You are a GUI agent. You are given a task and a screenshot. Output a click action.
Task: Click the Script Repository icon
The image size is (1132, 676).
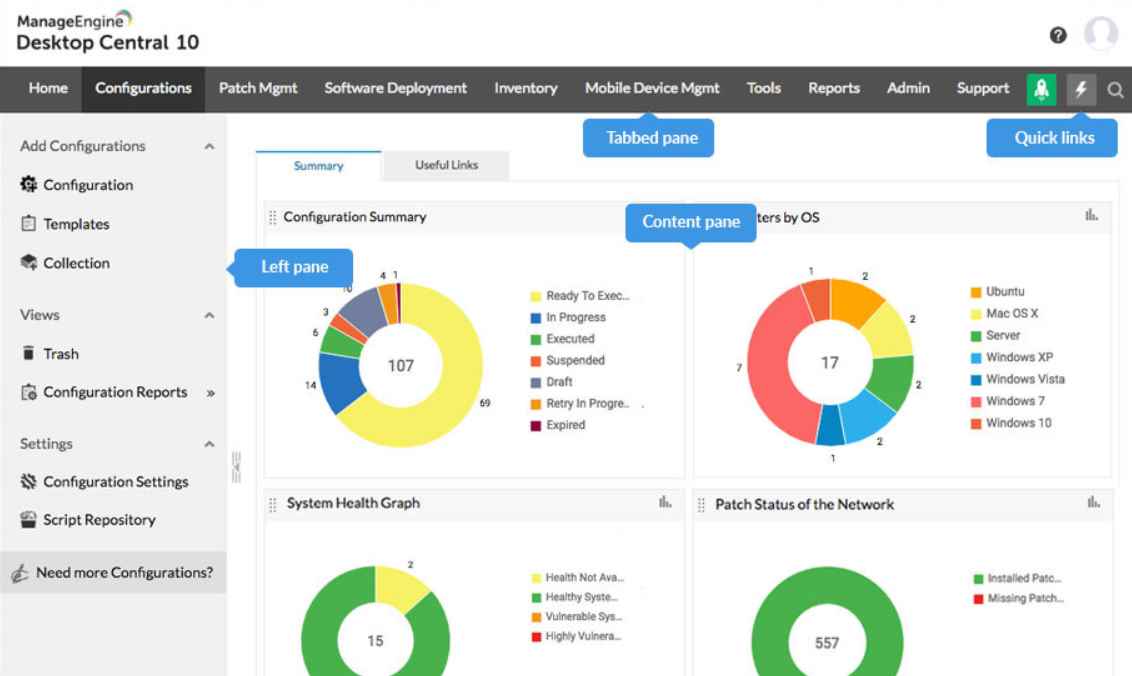click(28, 519)
